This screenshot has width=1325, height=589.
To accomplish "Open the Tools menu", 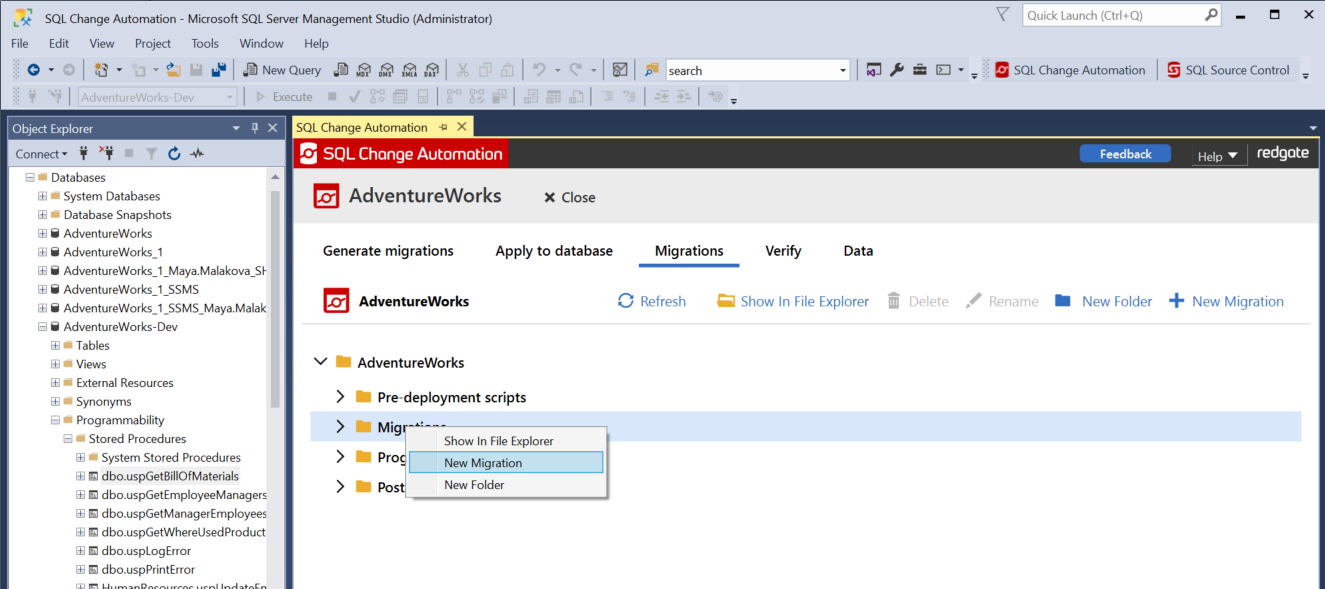I will [205, 43].
